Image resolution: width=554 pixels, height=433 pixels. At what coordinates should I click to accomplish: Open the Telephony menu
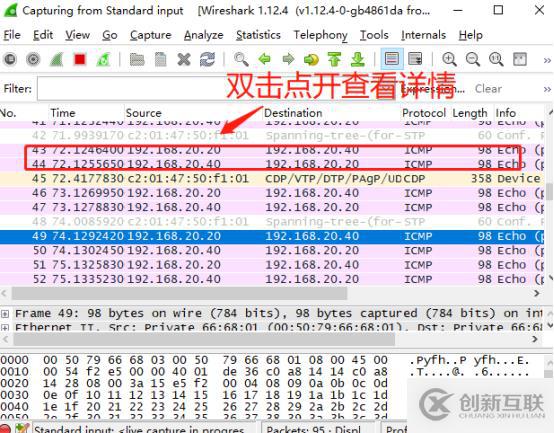point(320,35)
